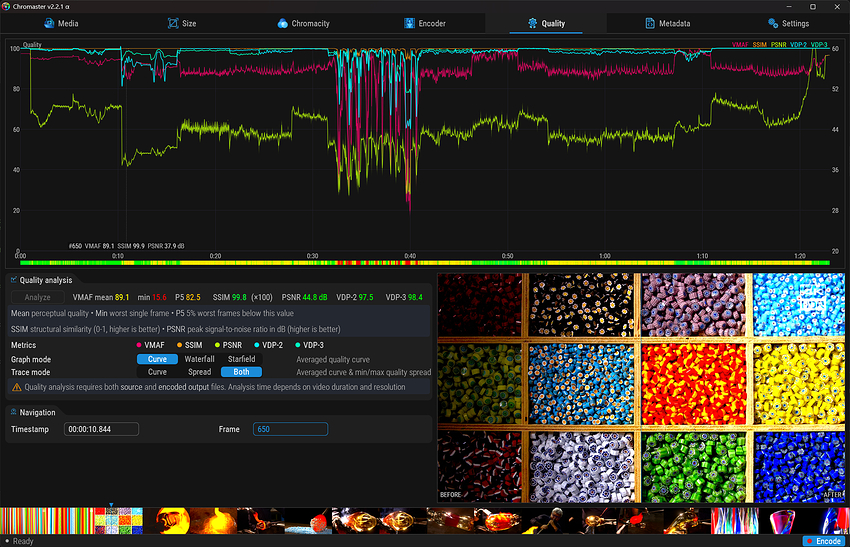The width and height of the screenshot is (850, 547).
Task: Click the Frame number input field
Action: tap(290, 429)
